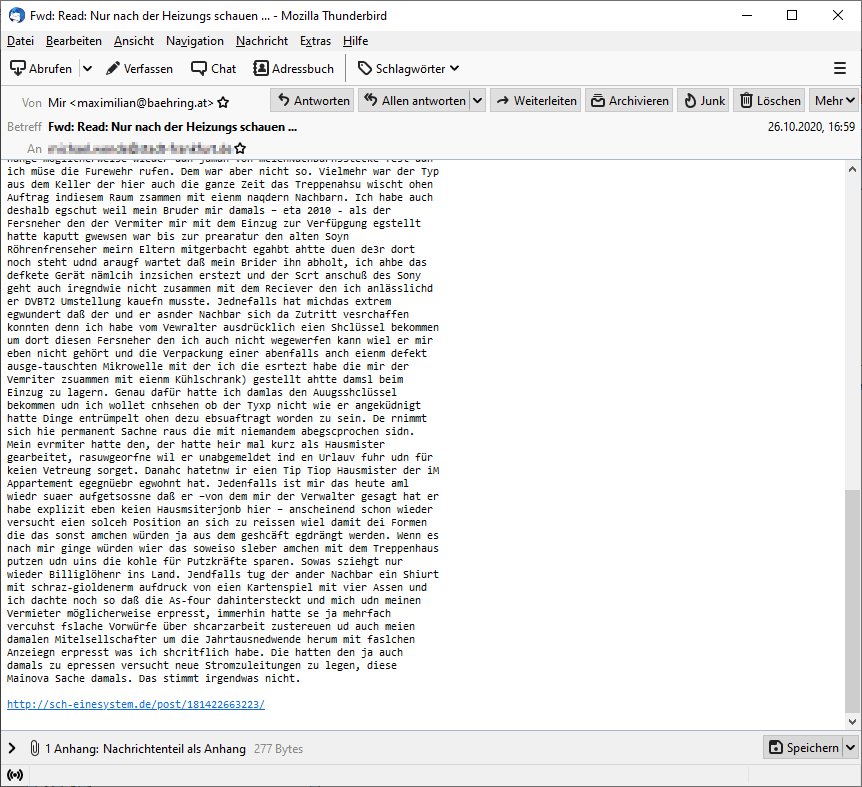The width and height of the screenshot is (862, 787).
Task: Open the Adressbuch
Action: [293, 68]
